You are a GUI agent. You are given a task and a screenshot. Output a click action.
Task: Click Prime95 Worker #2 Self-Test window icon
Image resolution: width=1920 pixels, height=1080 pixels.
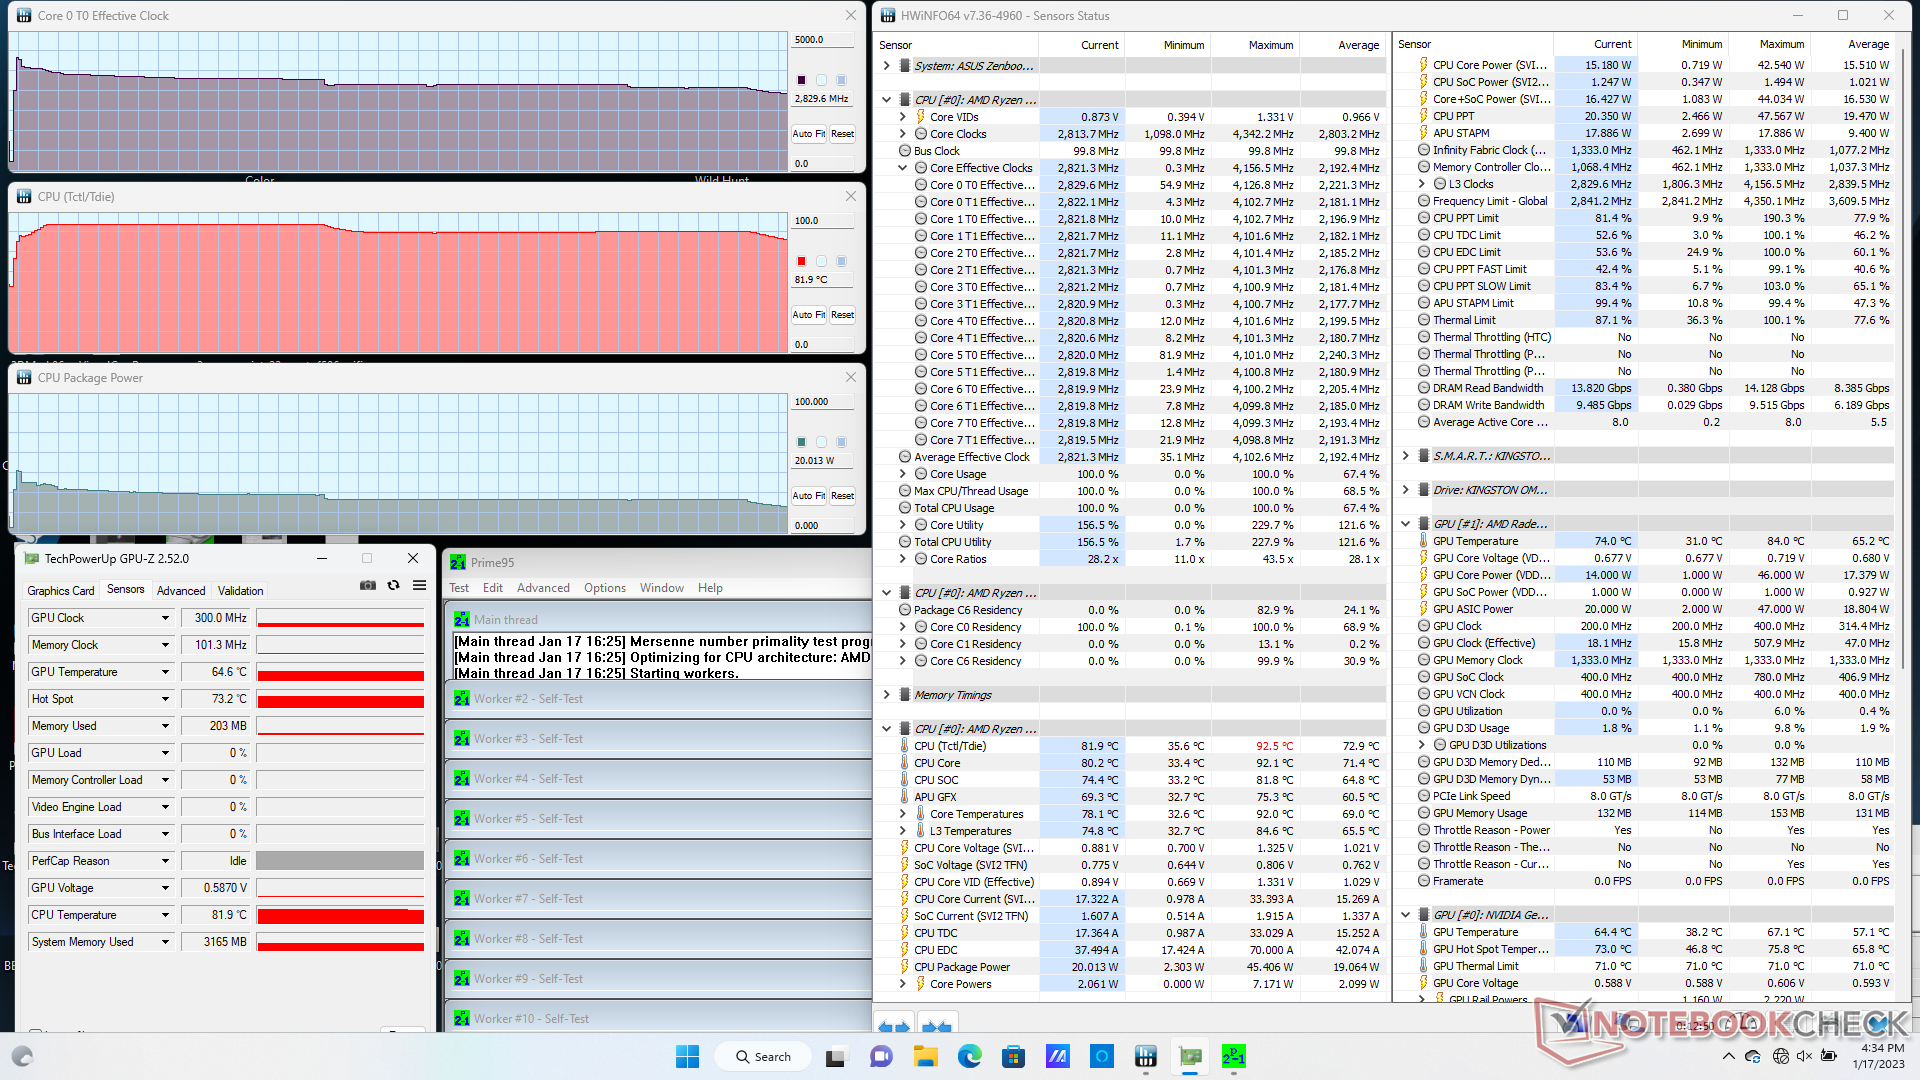pos(461,699)
